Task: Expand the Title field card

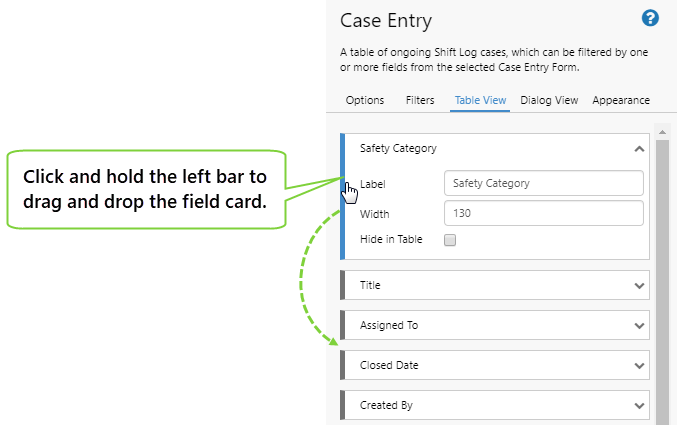Action: click(639, 285)
